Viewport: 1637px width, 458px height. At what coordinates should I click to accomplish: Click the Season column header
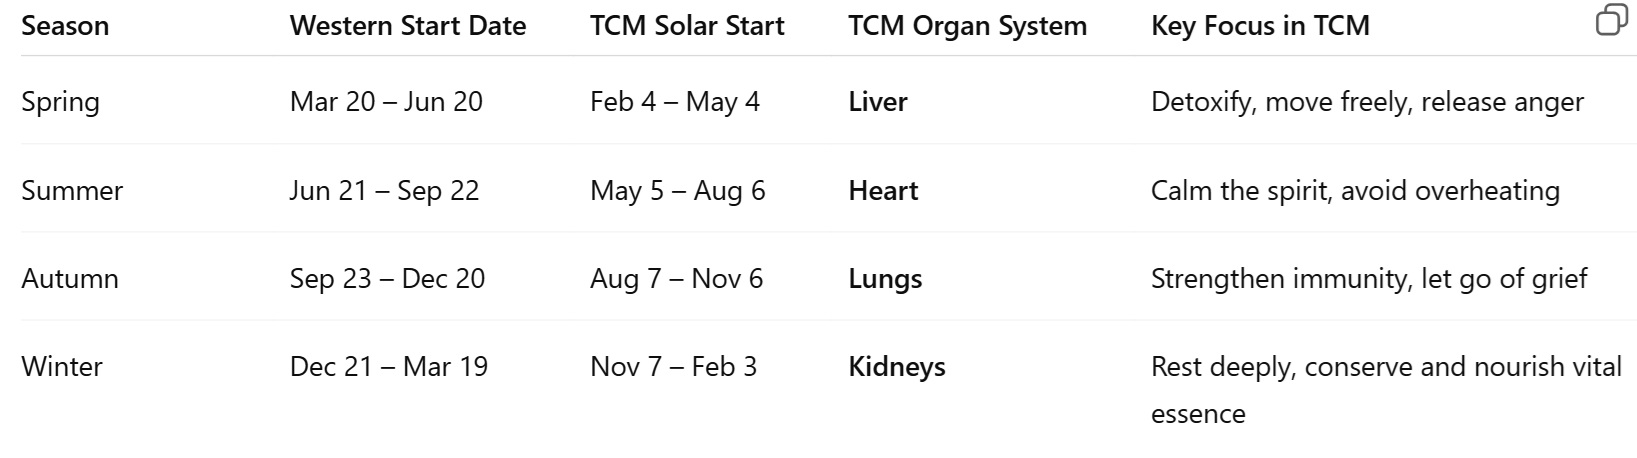pyautogui.click(x=65, y=26)
